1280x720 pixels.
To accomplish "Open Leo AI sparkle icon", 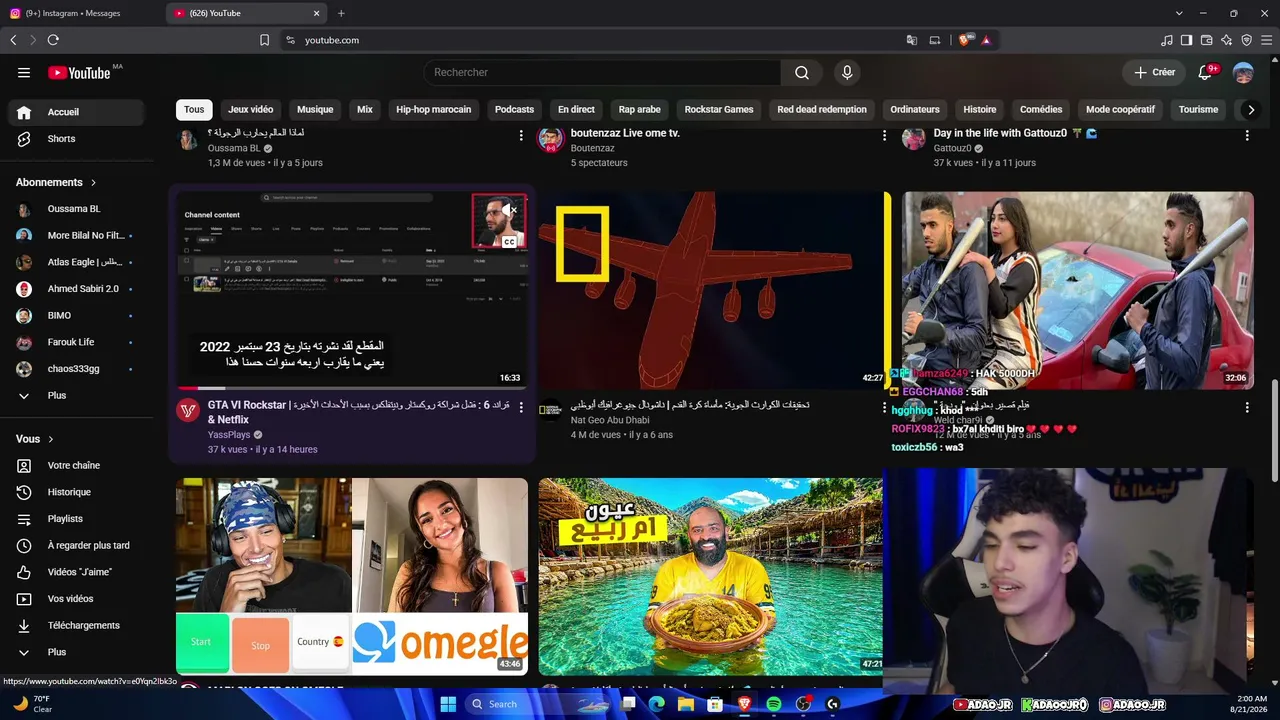I will [x=1226, y=40].
